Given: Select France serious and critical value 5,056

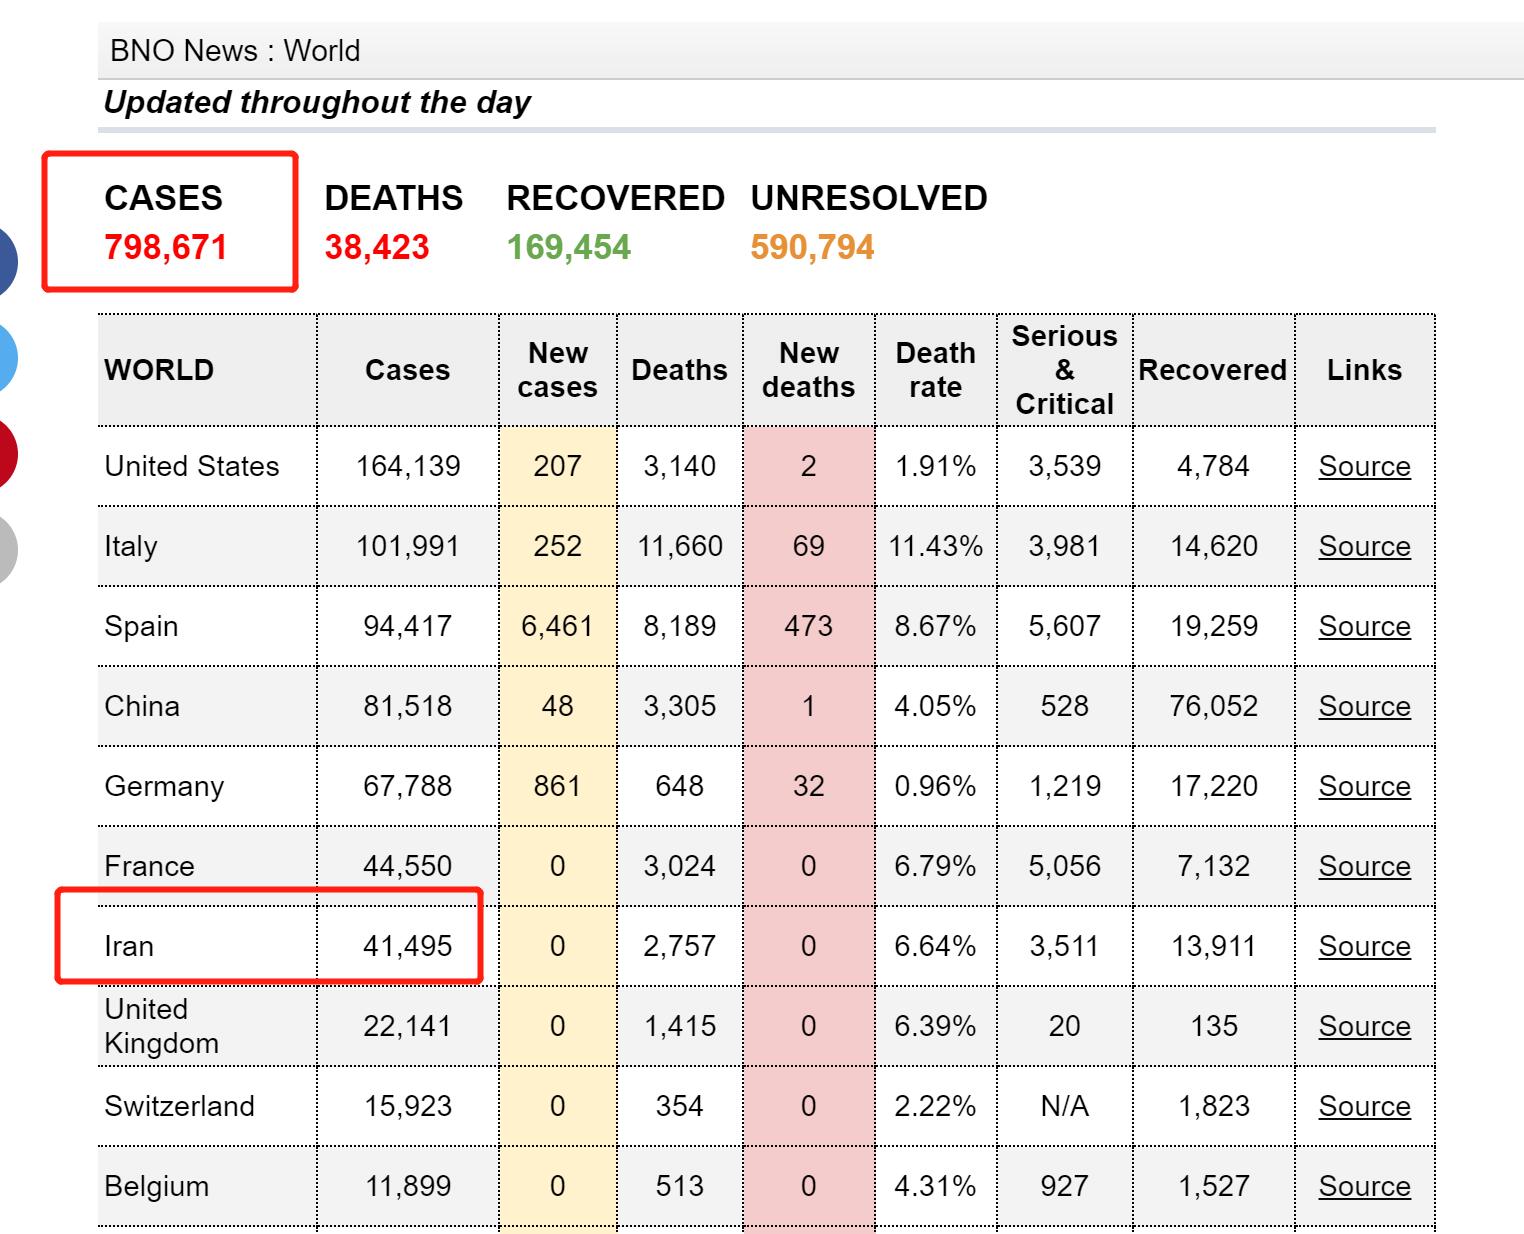Looking at the screenshot, I should click(1064, 866).
